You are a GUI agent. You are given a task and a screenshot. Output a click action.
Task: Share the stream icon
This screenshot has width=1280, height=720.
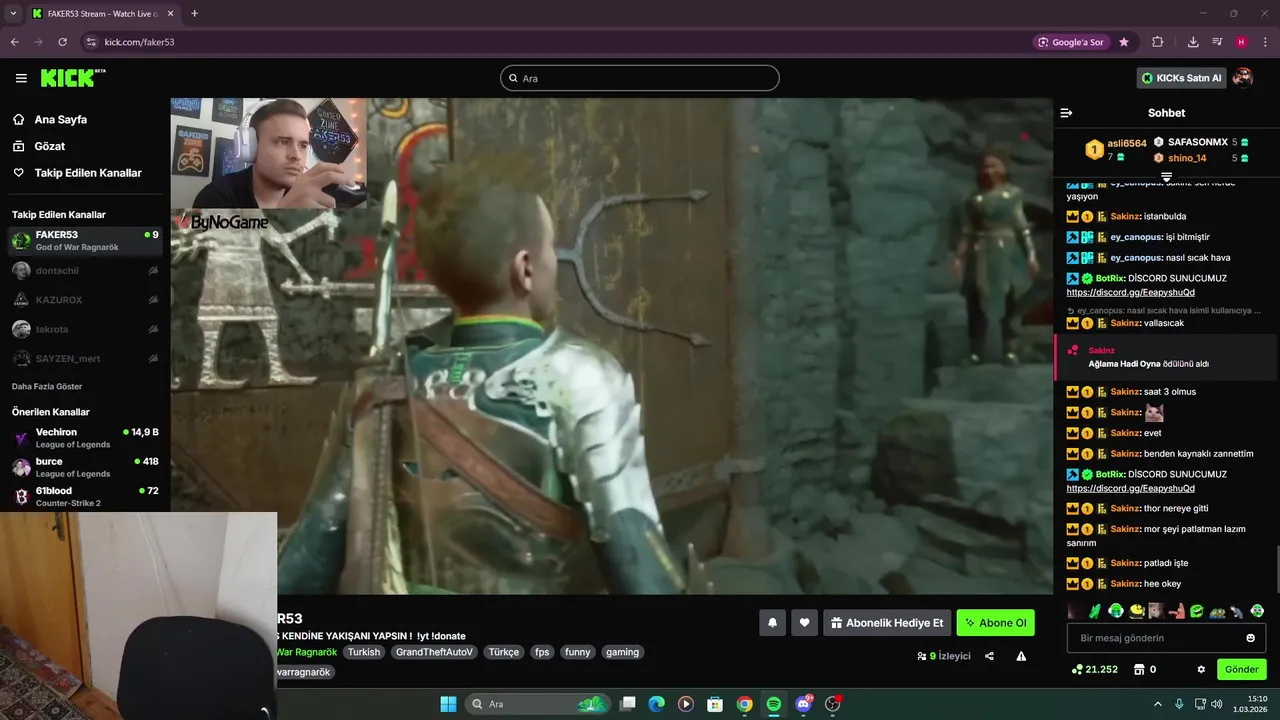click(989, 656)
